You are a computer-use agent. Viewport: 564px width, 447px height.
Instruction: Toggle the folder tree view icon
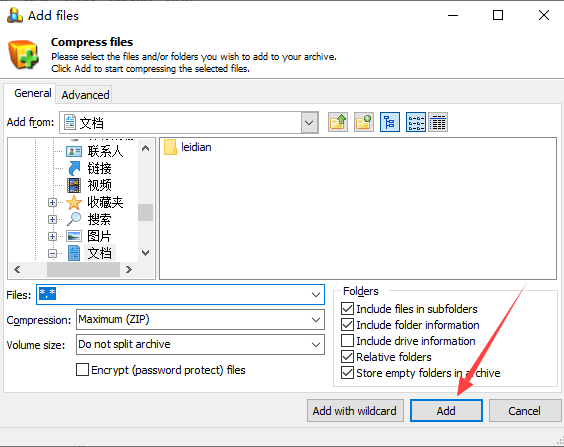tap(390, 122)
